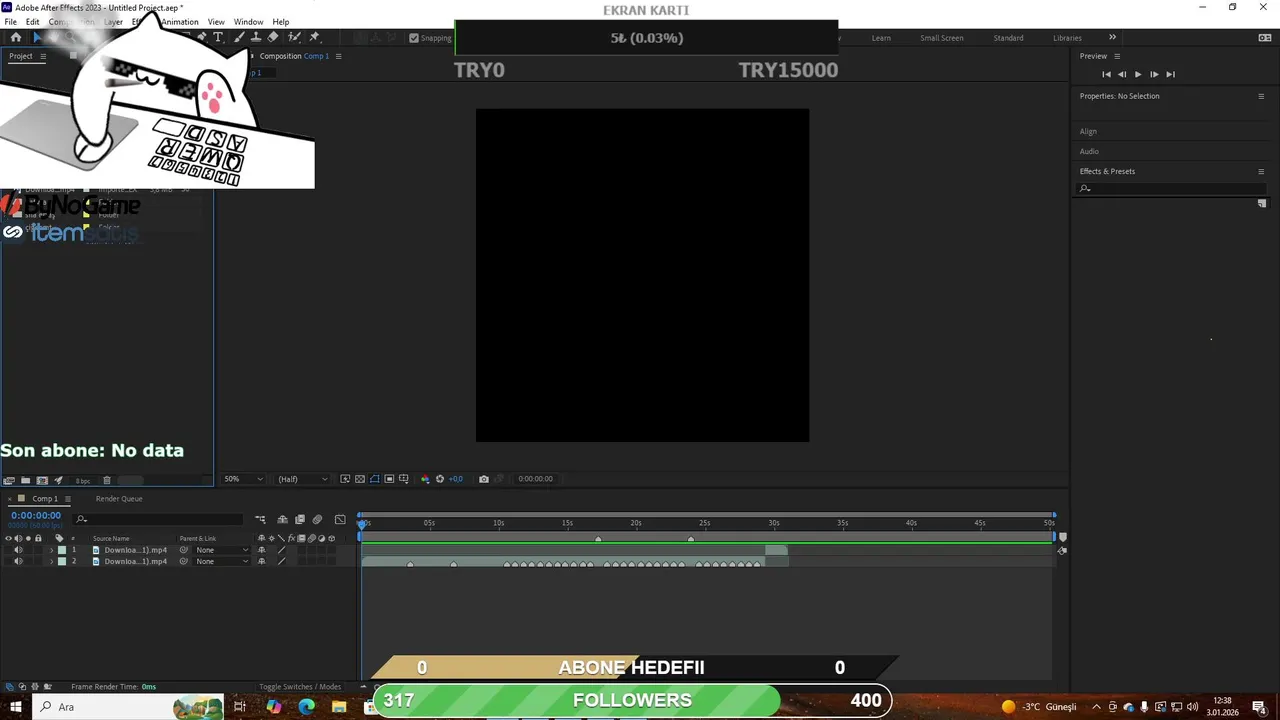Viewport: 1280px width, 720px height.
Task: Play the composition preview
Action: [1138, 74]
